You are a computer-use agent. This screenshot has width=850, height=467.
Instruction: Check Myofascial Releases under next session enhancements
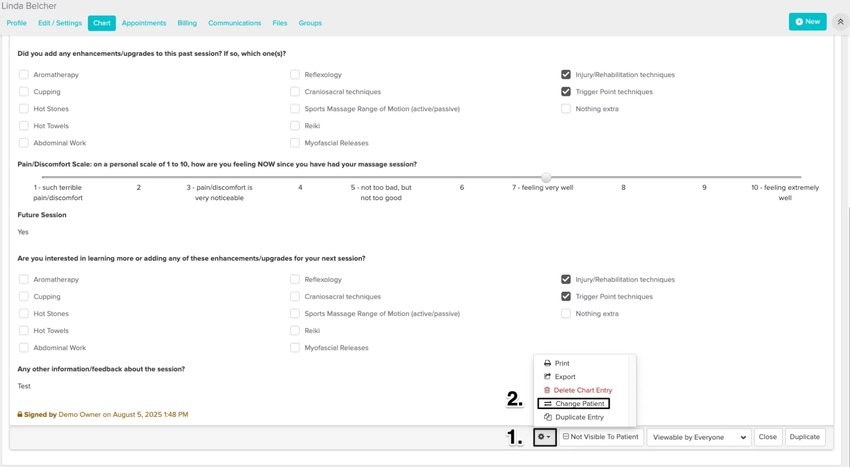(295, 348)
